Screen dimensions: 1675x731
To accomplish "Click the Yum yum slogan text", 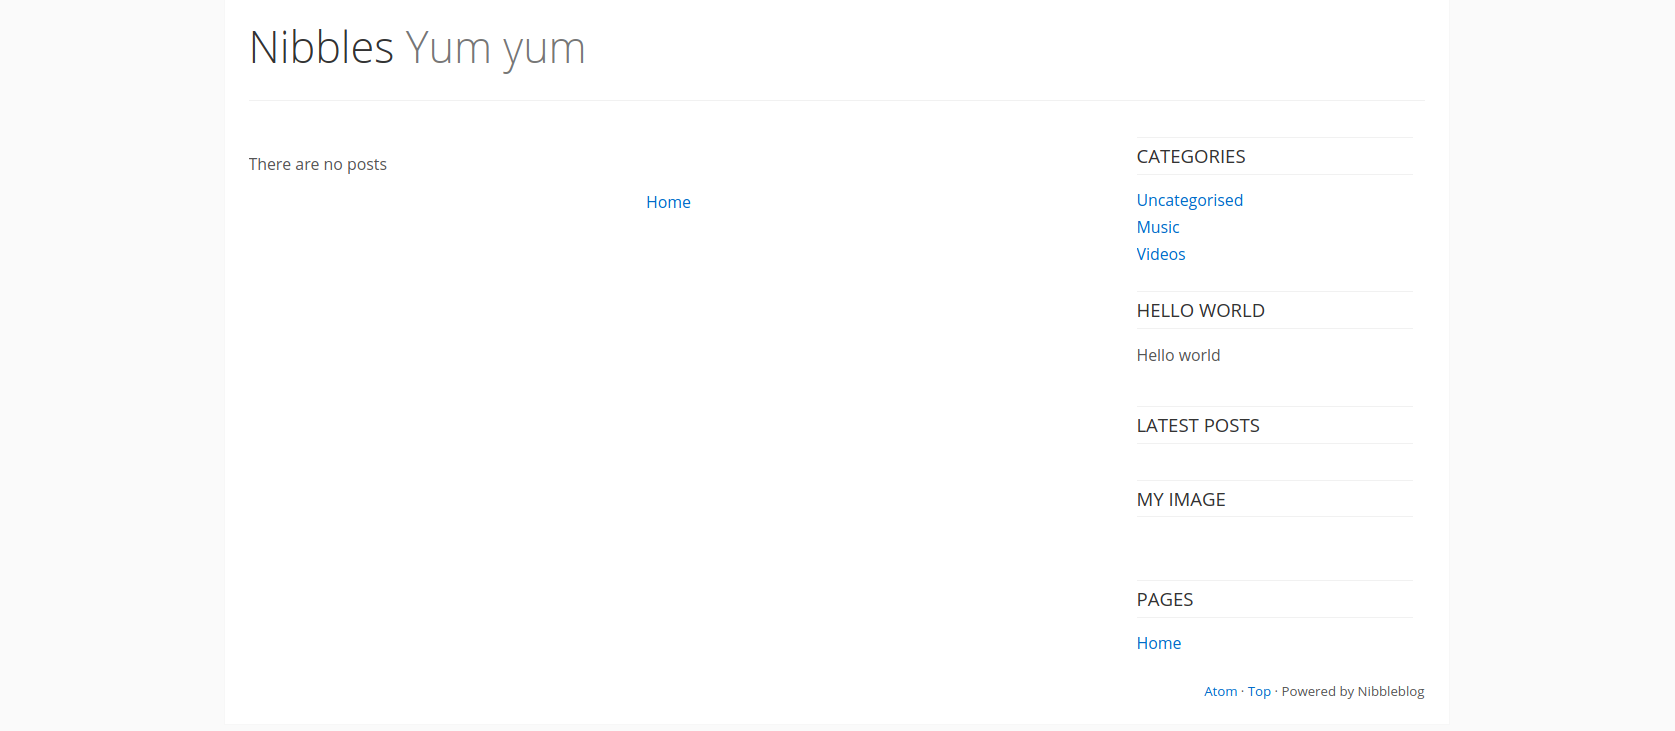I will [495, 48].
